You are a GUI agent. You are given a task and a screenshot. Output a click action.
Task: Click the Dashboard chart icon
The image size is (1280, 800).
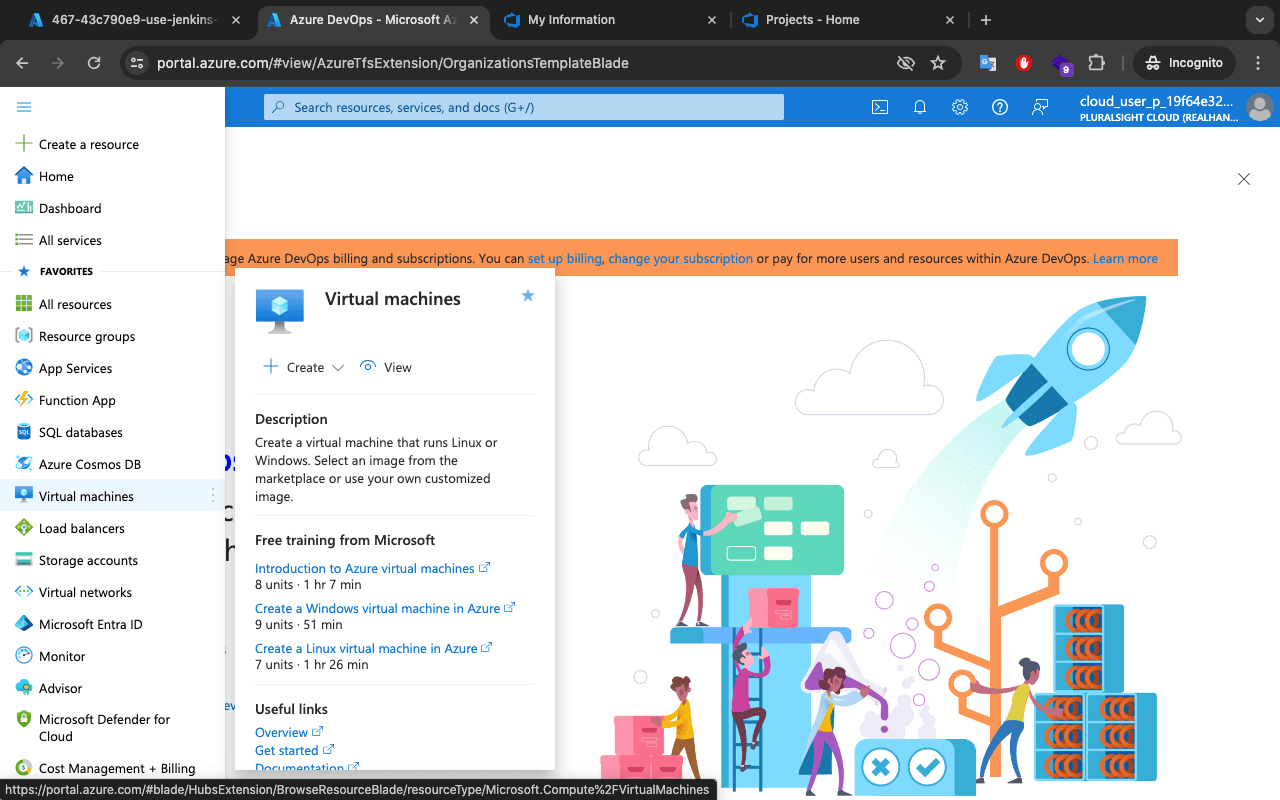24,208
